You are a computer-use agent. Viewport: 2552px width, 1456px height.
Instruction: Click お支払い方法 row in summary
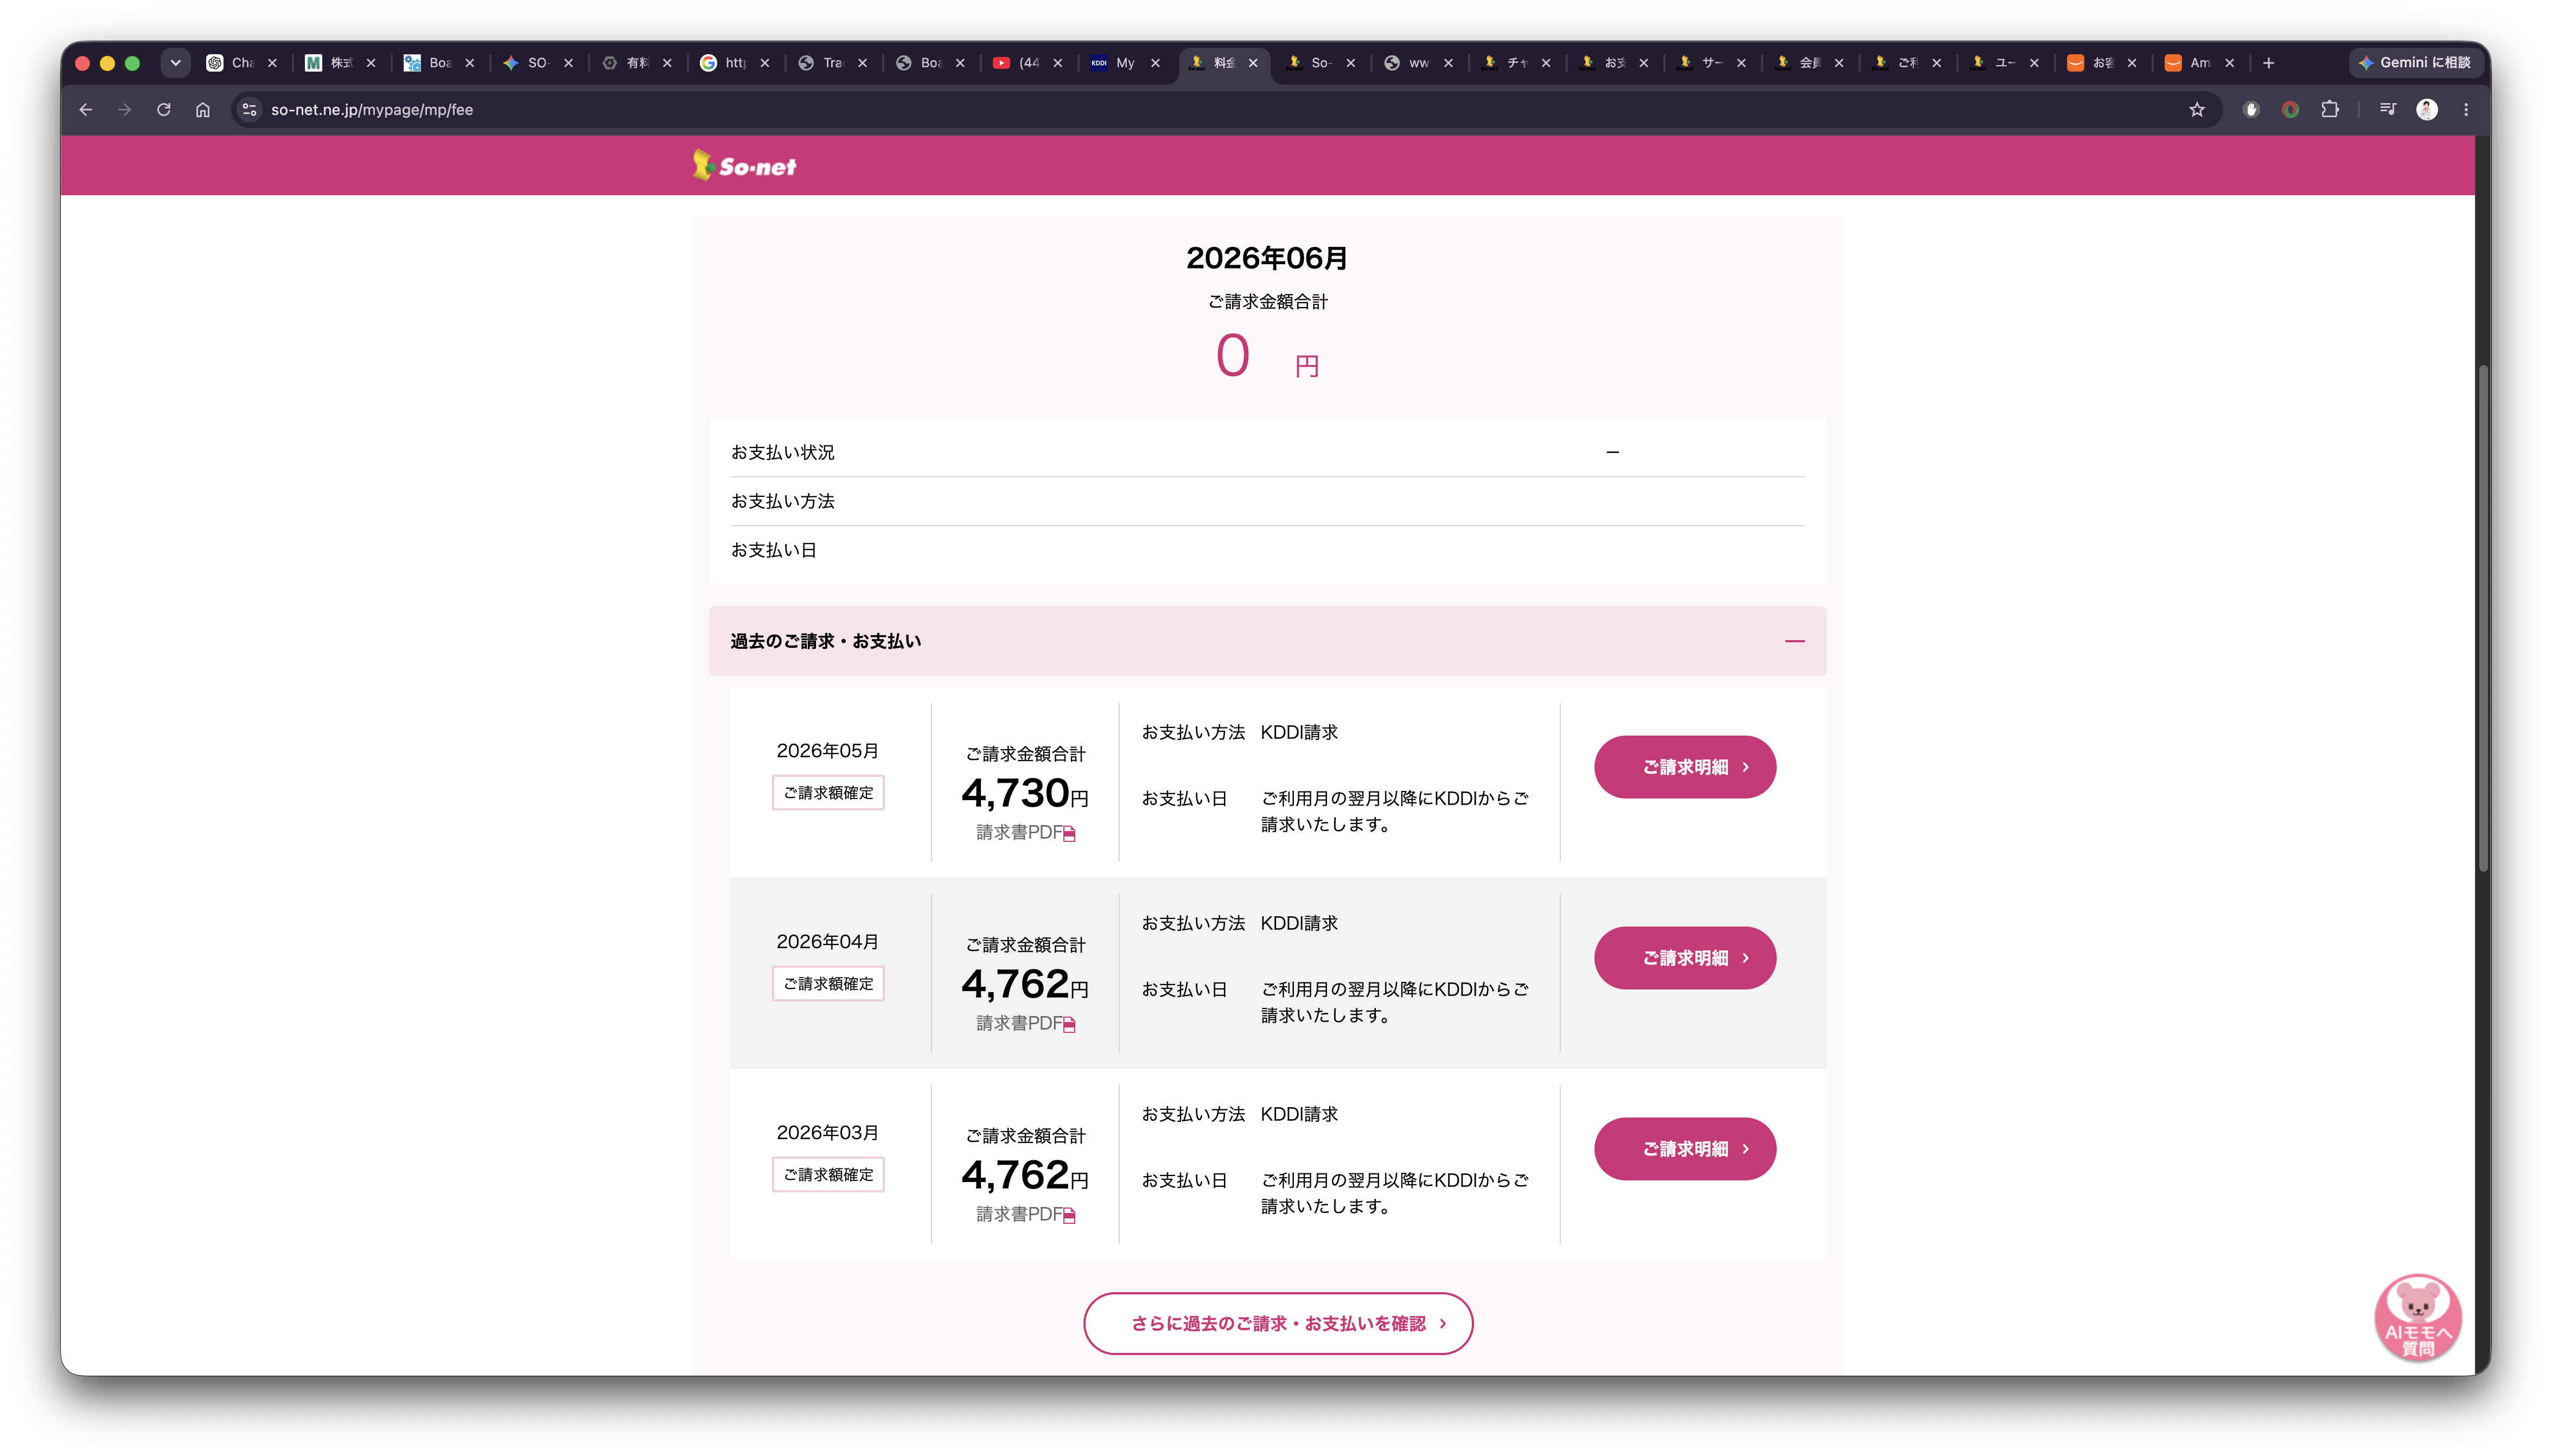1267,501
